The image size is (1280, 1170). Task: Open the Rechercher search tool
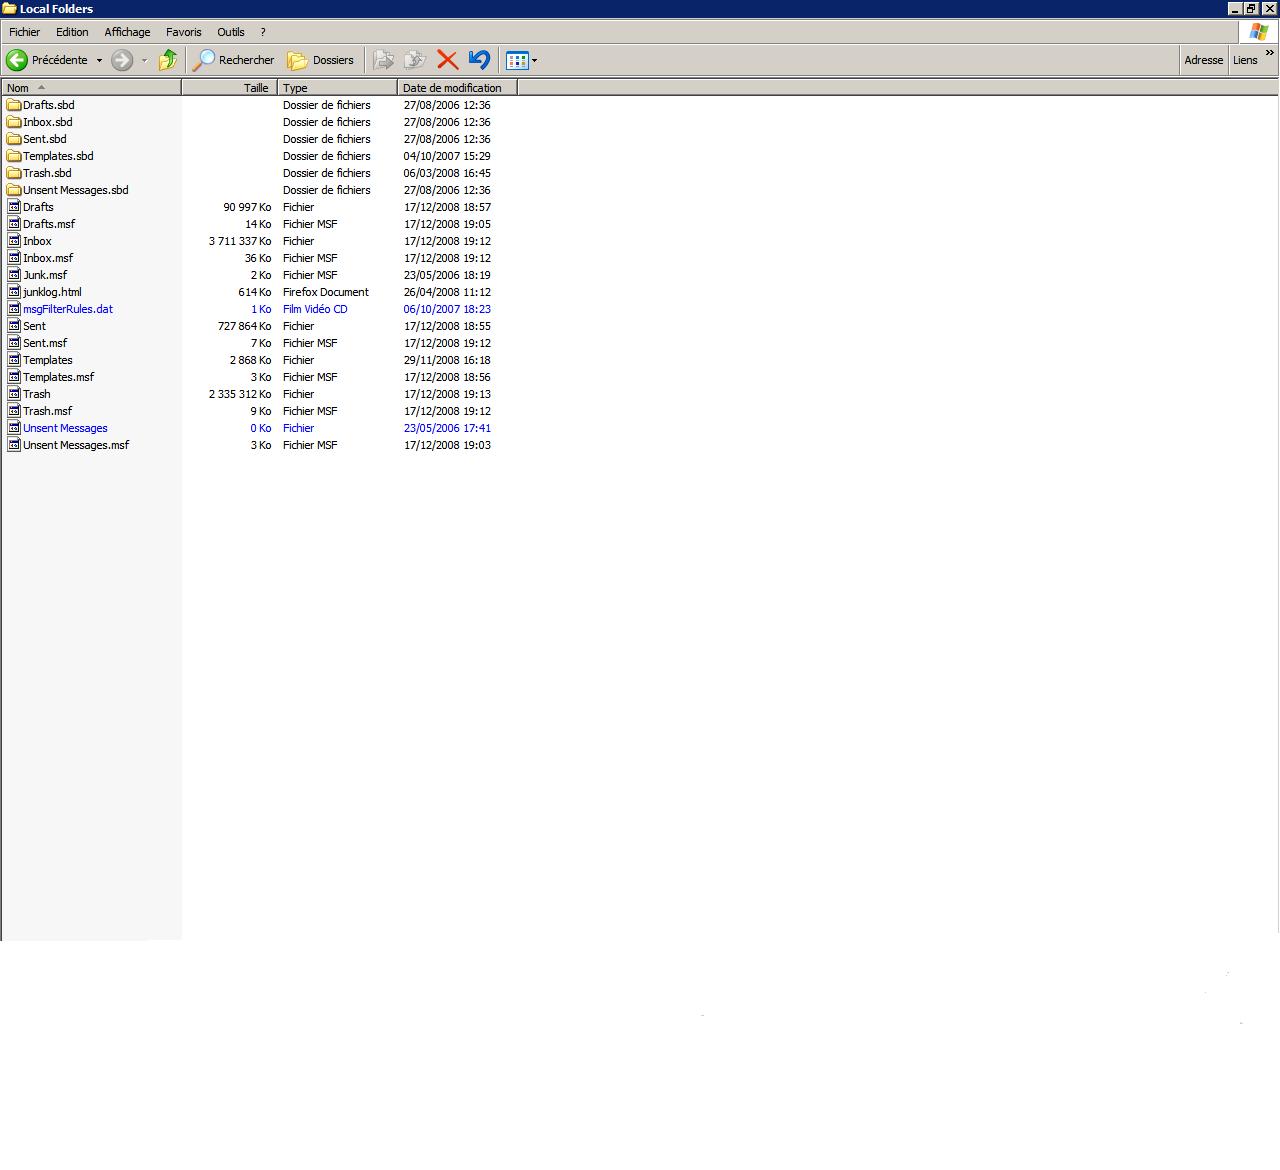pos(234,60)
